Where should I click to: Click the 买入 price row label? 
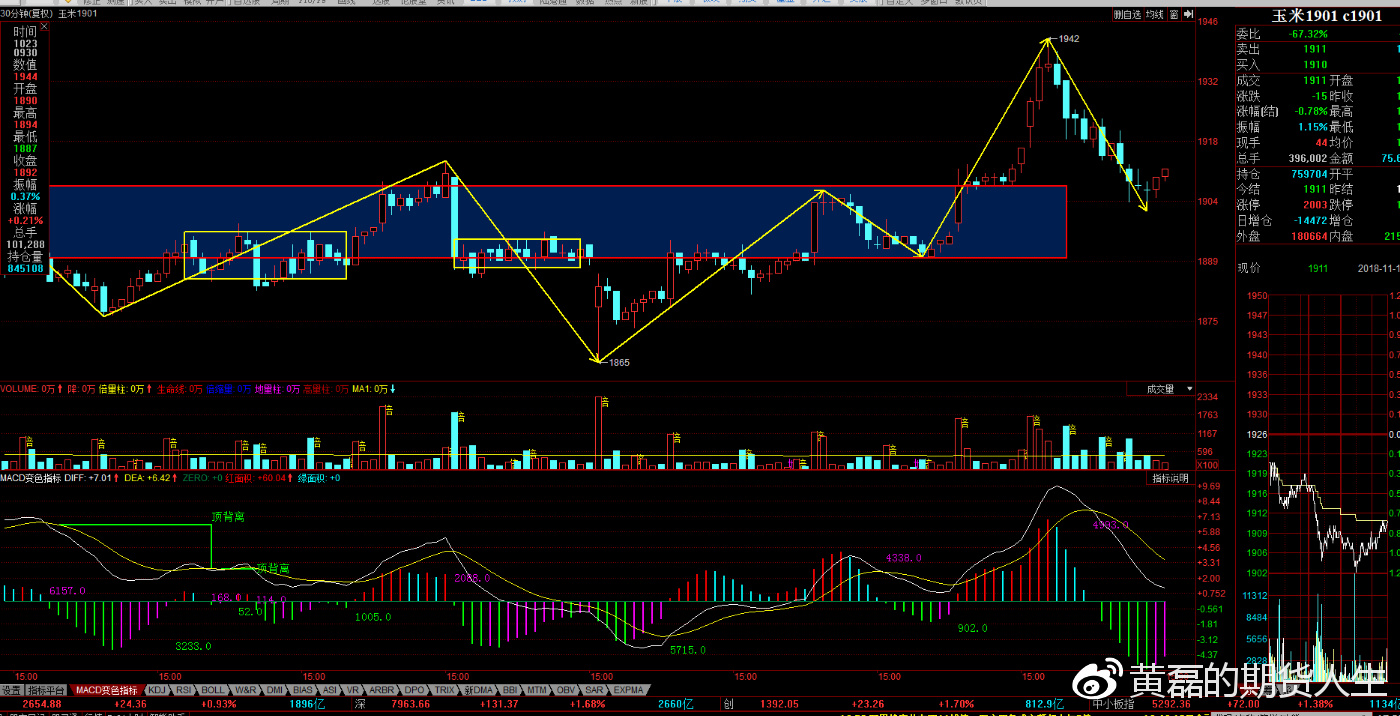1249,64
